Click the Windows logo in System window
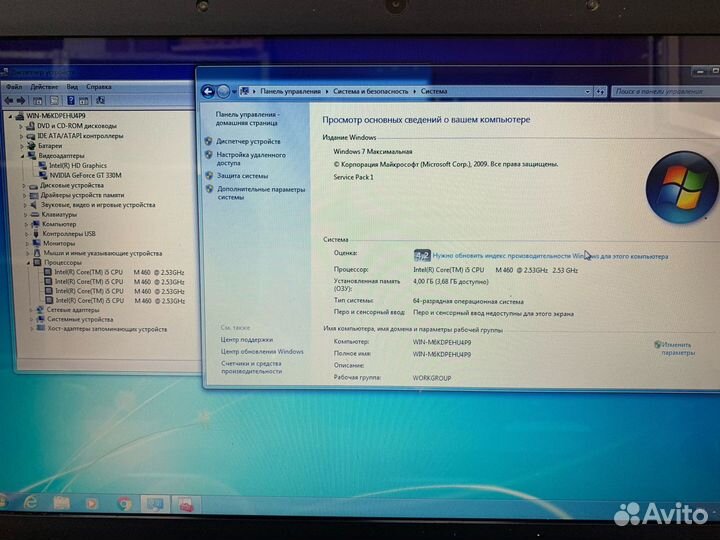This screenshot has width=720, height=540. point(682,187)
